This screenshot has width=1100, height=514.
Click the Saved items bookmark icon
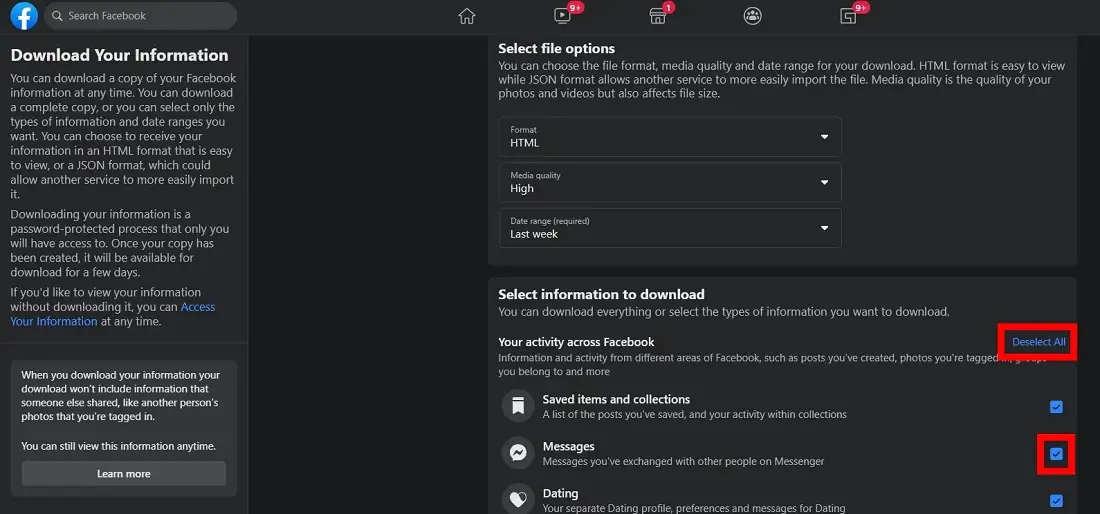click(518, 406)
